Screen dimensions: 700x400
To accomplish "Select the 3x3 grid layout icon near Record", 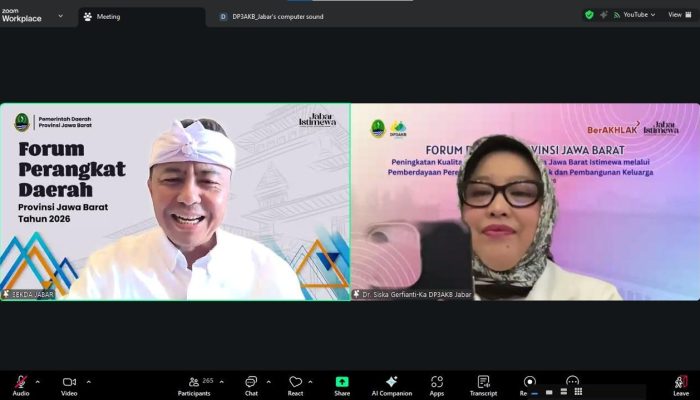I will coord(578,392).
